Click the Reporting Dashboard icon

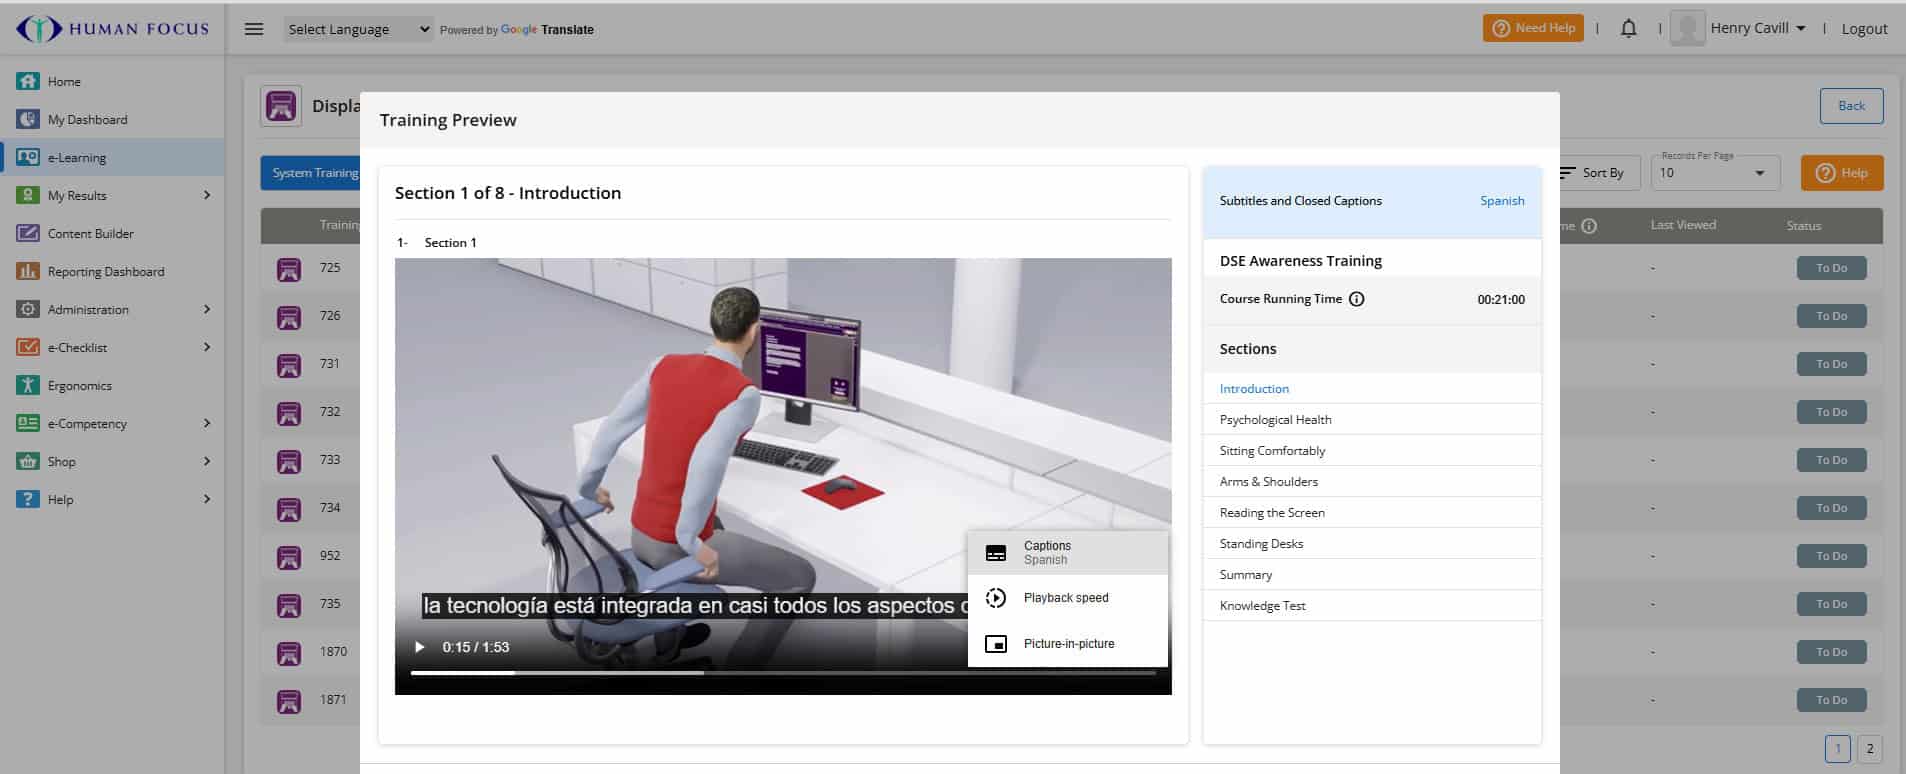(x=28, y=271)
